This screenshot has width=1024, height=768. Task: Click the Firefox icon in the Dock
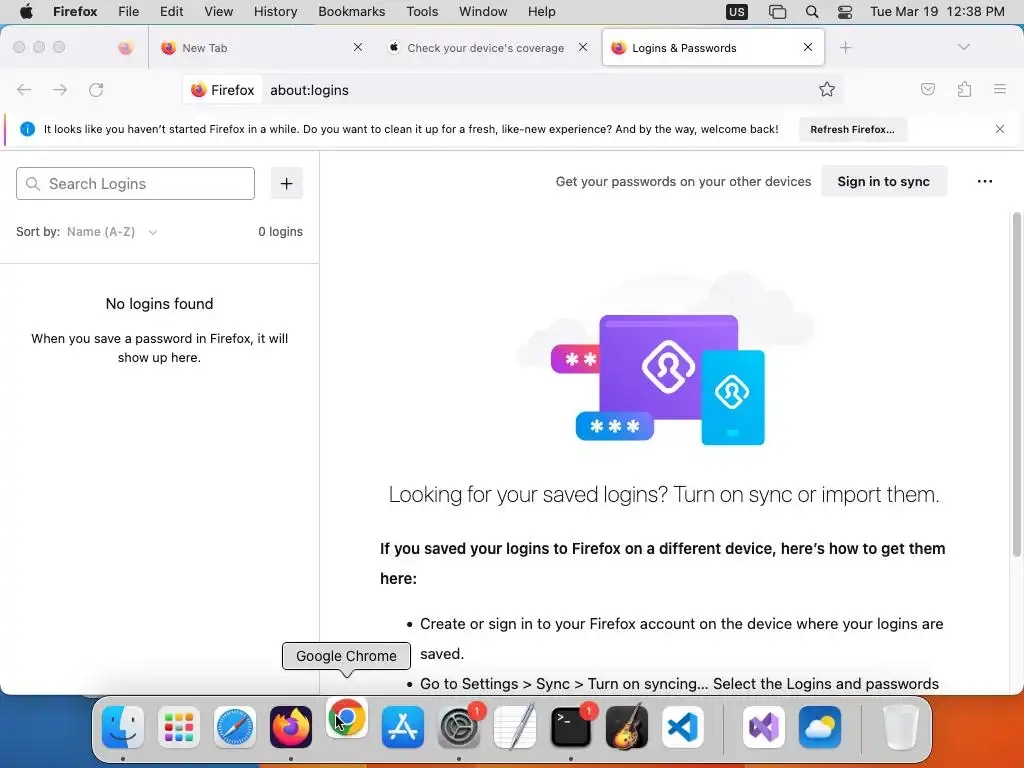coord(291,727)
